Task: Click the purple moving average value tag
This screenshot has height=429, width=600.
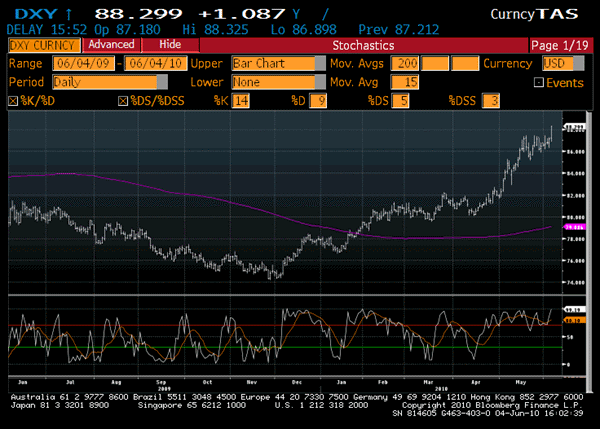Action: tap(574, 227)
